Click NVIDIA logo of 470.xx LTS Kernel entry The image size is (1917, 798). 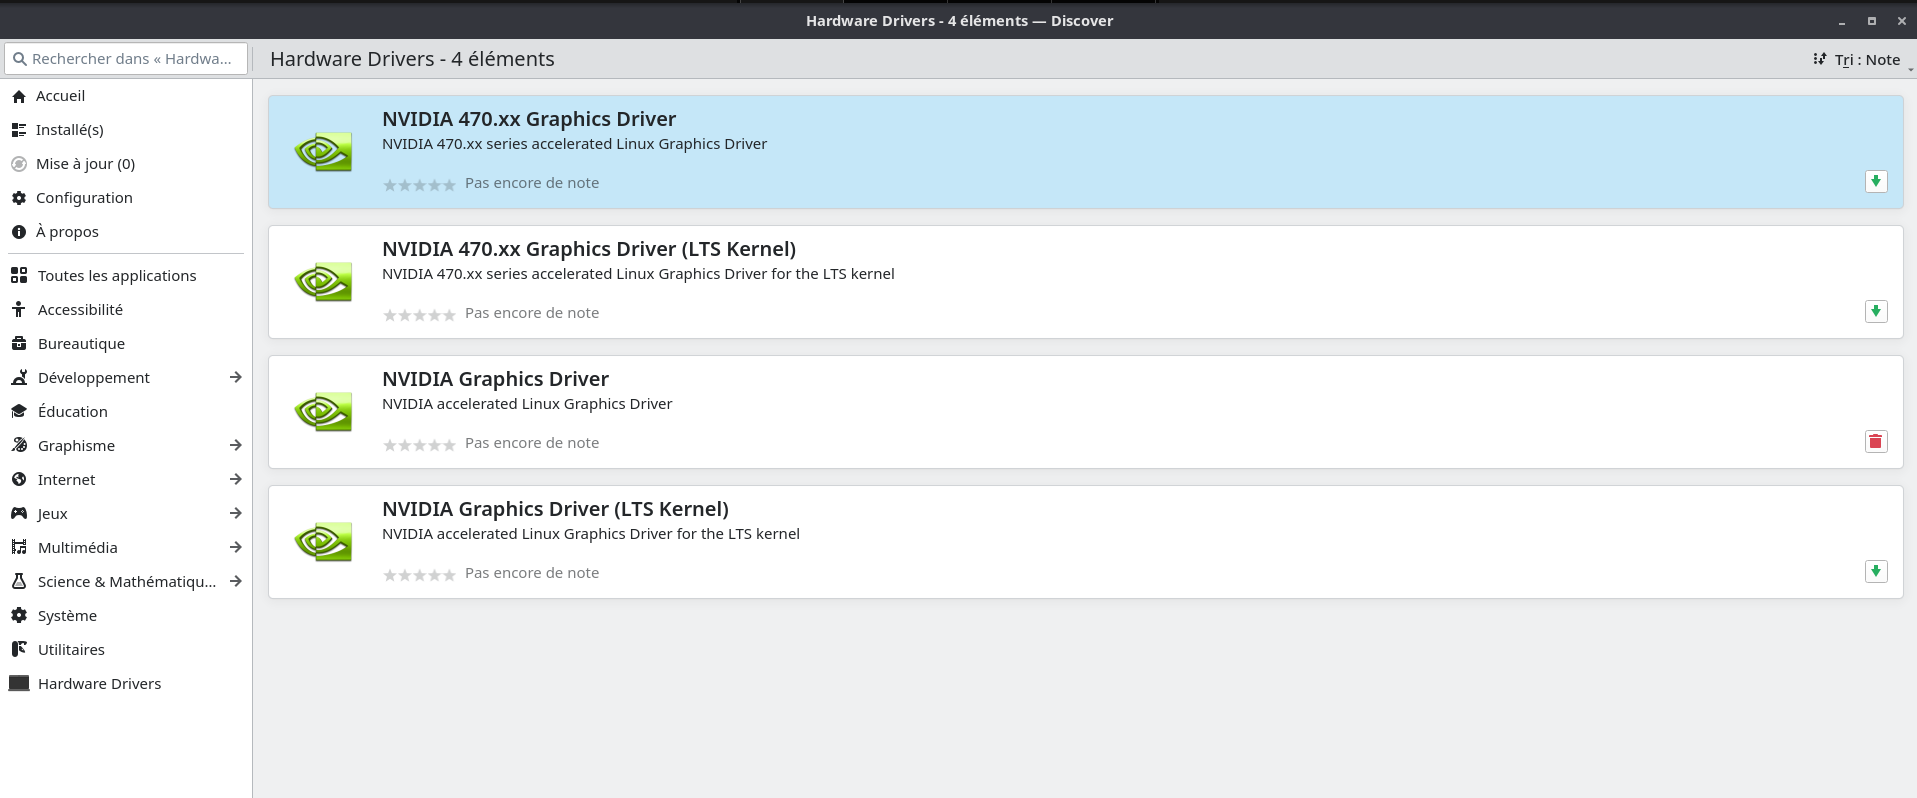[323, 282]
